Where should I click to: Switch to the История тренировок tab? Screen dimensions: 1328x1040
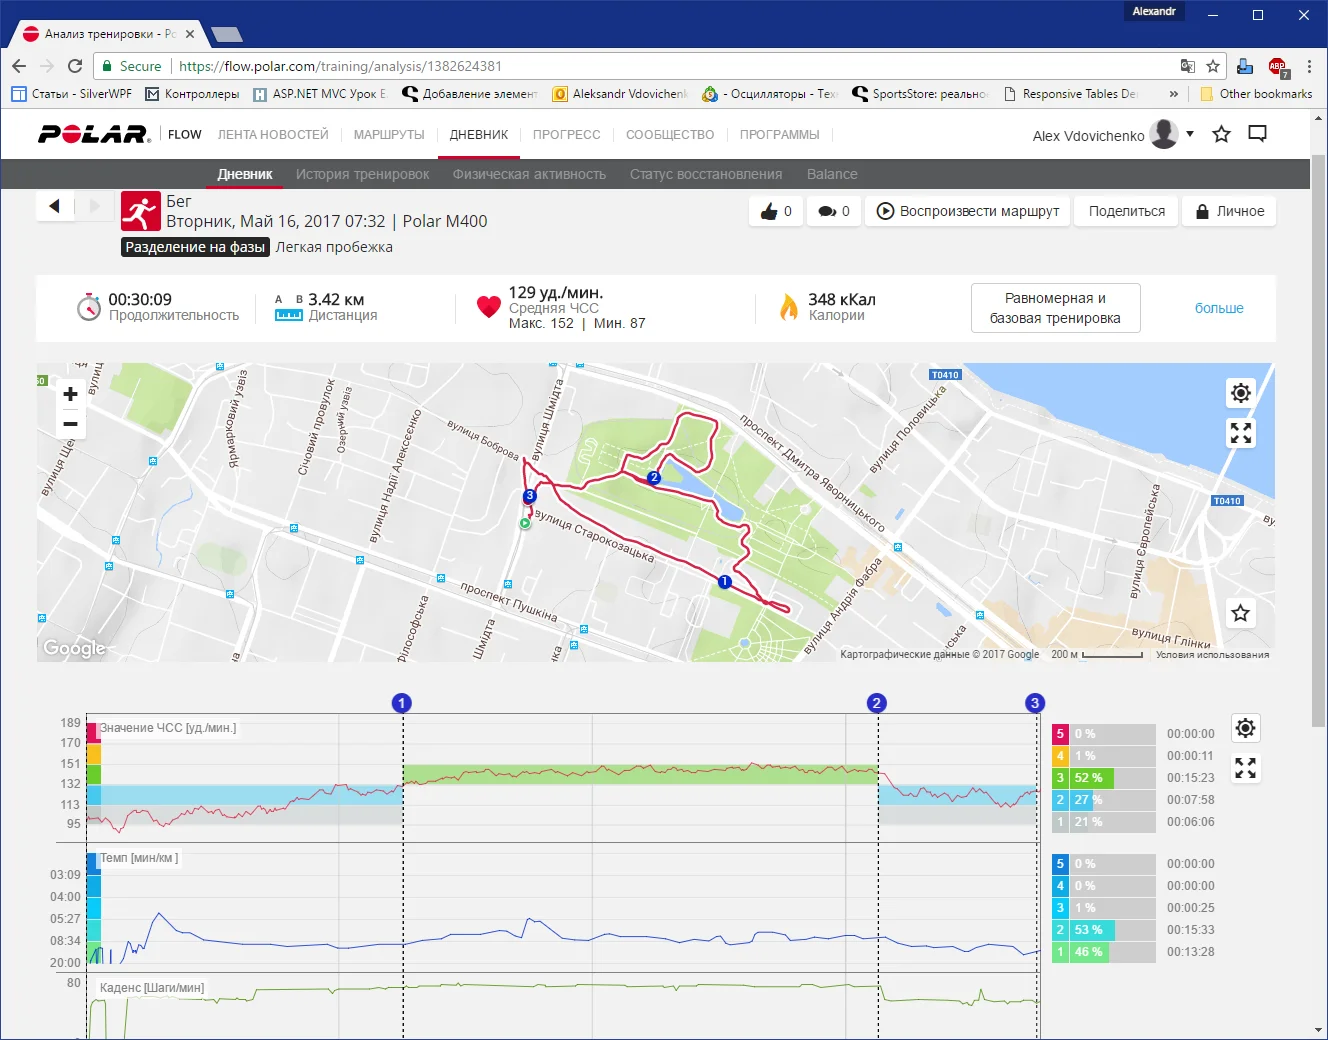click(x=362, y=174)
